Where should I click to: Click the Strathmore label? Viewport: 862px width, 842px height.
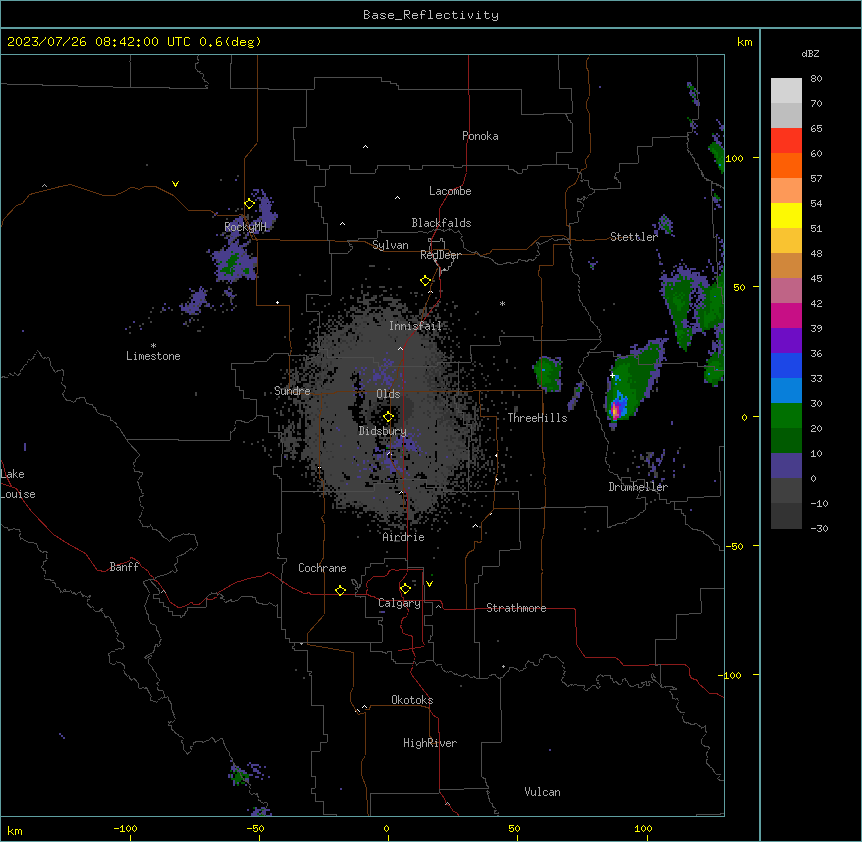tap(516, 608)
